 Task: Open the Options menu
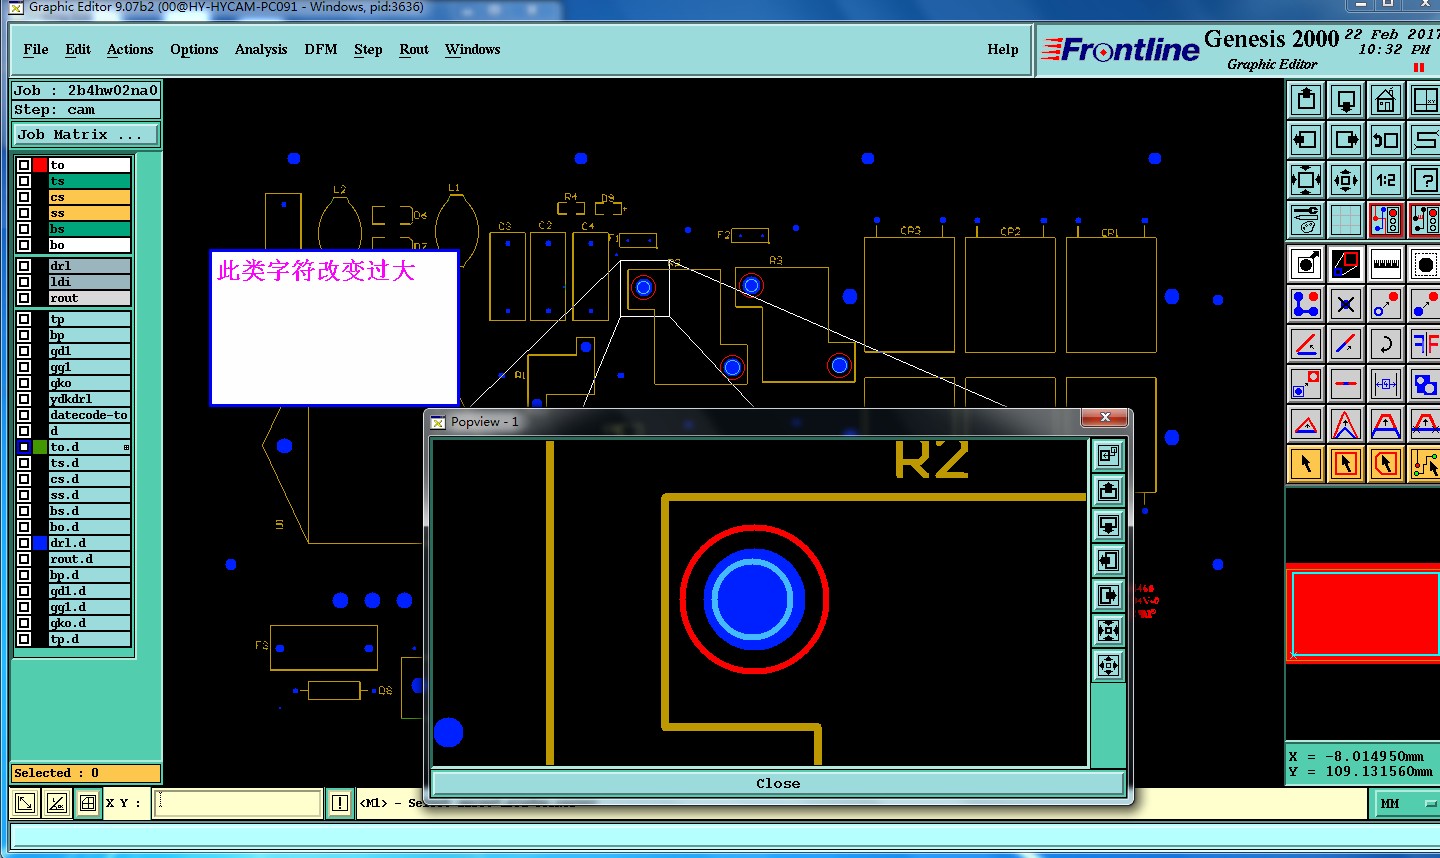point(194,49)
